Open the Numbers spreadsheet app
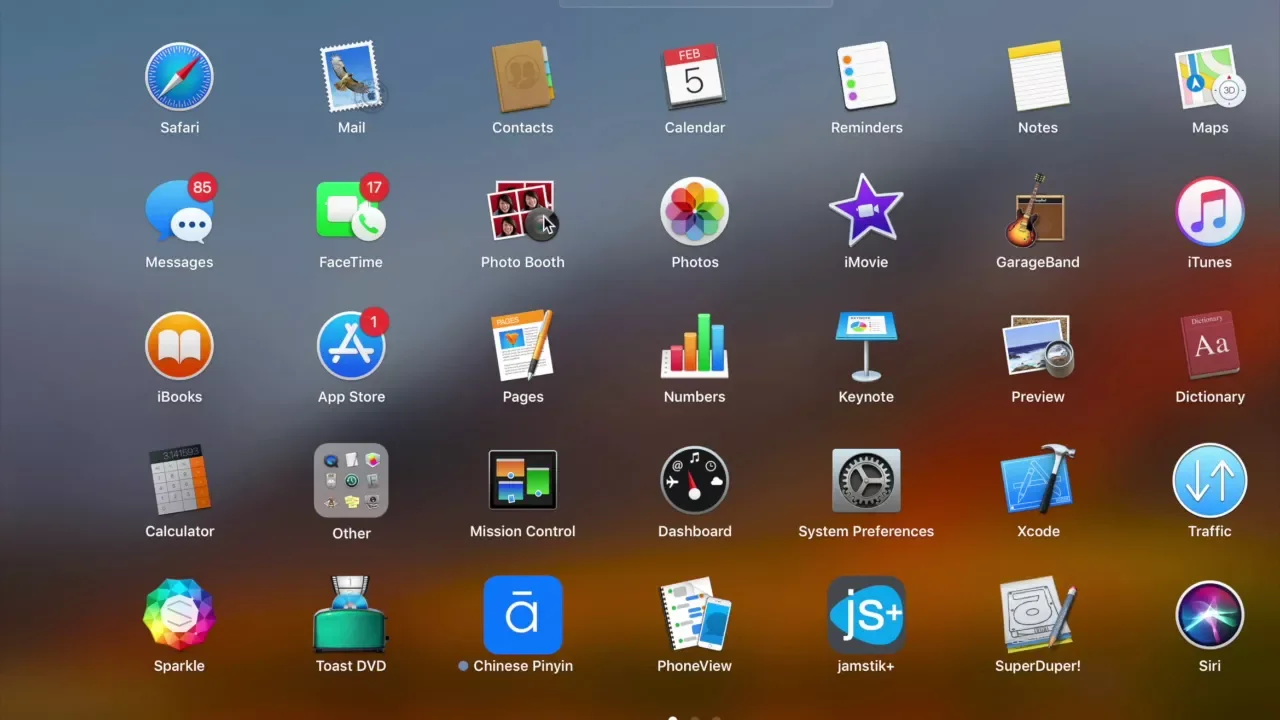 pos(694,346)
